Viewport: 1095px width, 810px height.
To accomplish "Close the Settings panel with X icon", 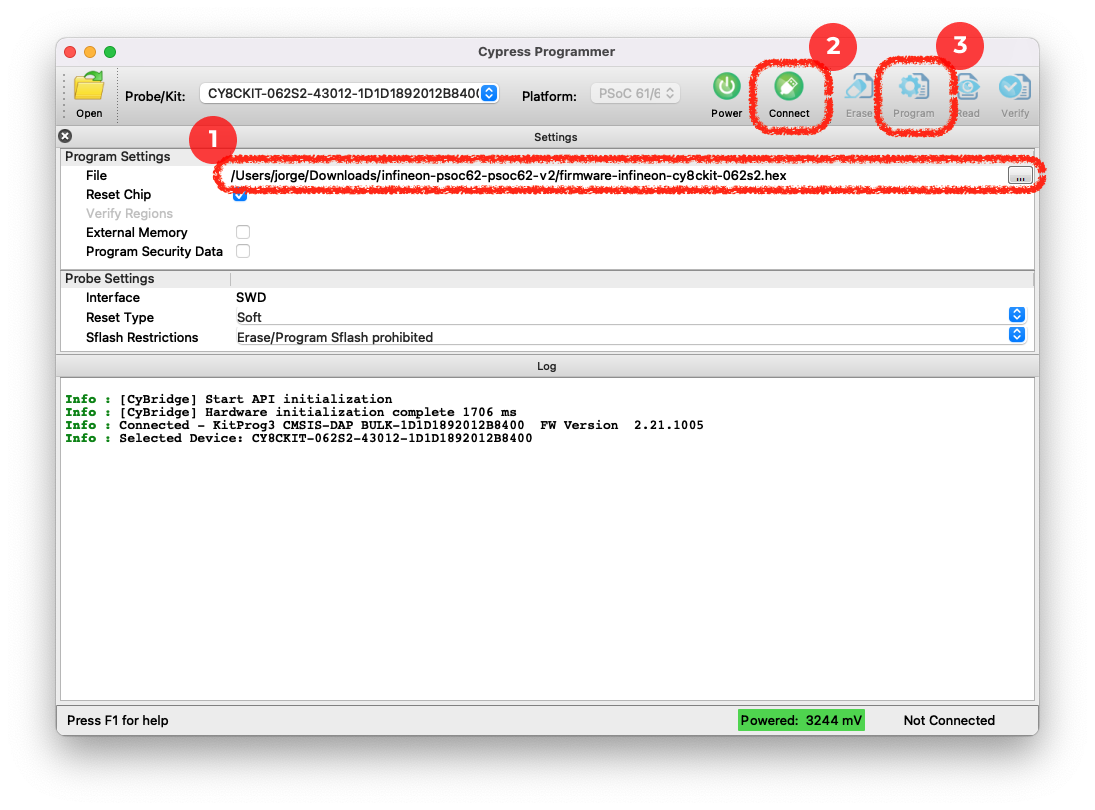I will (65, 136).
